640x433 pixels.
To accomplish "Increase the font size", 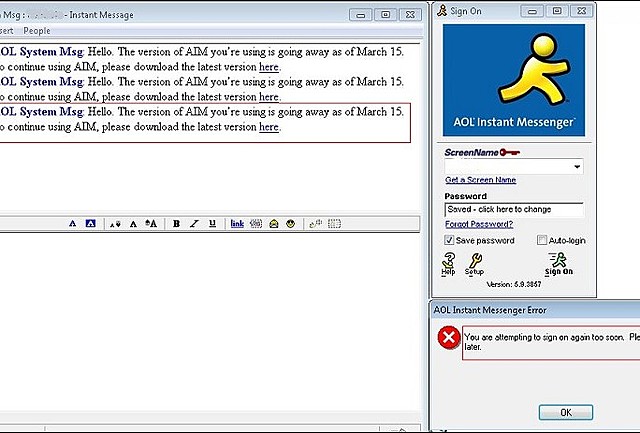I will [151, 224].
